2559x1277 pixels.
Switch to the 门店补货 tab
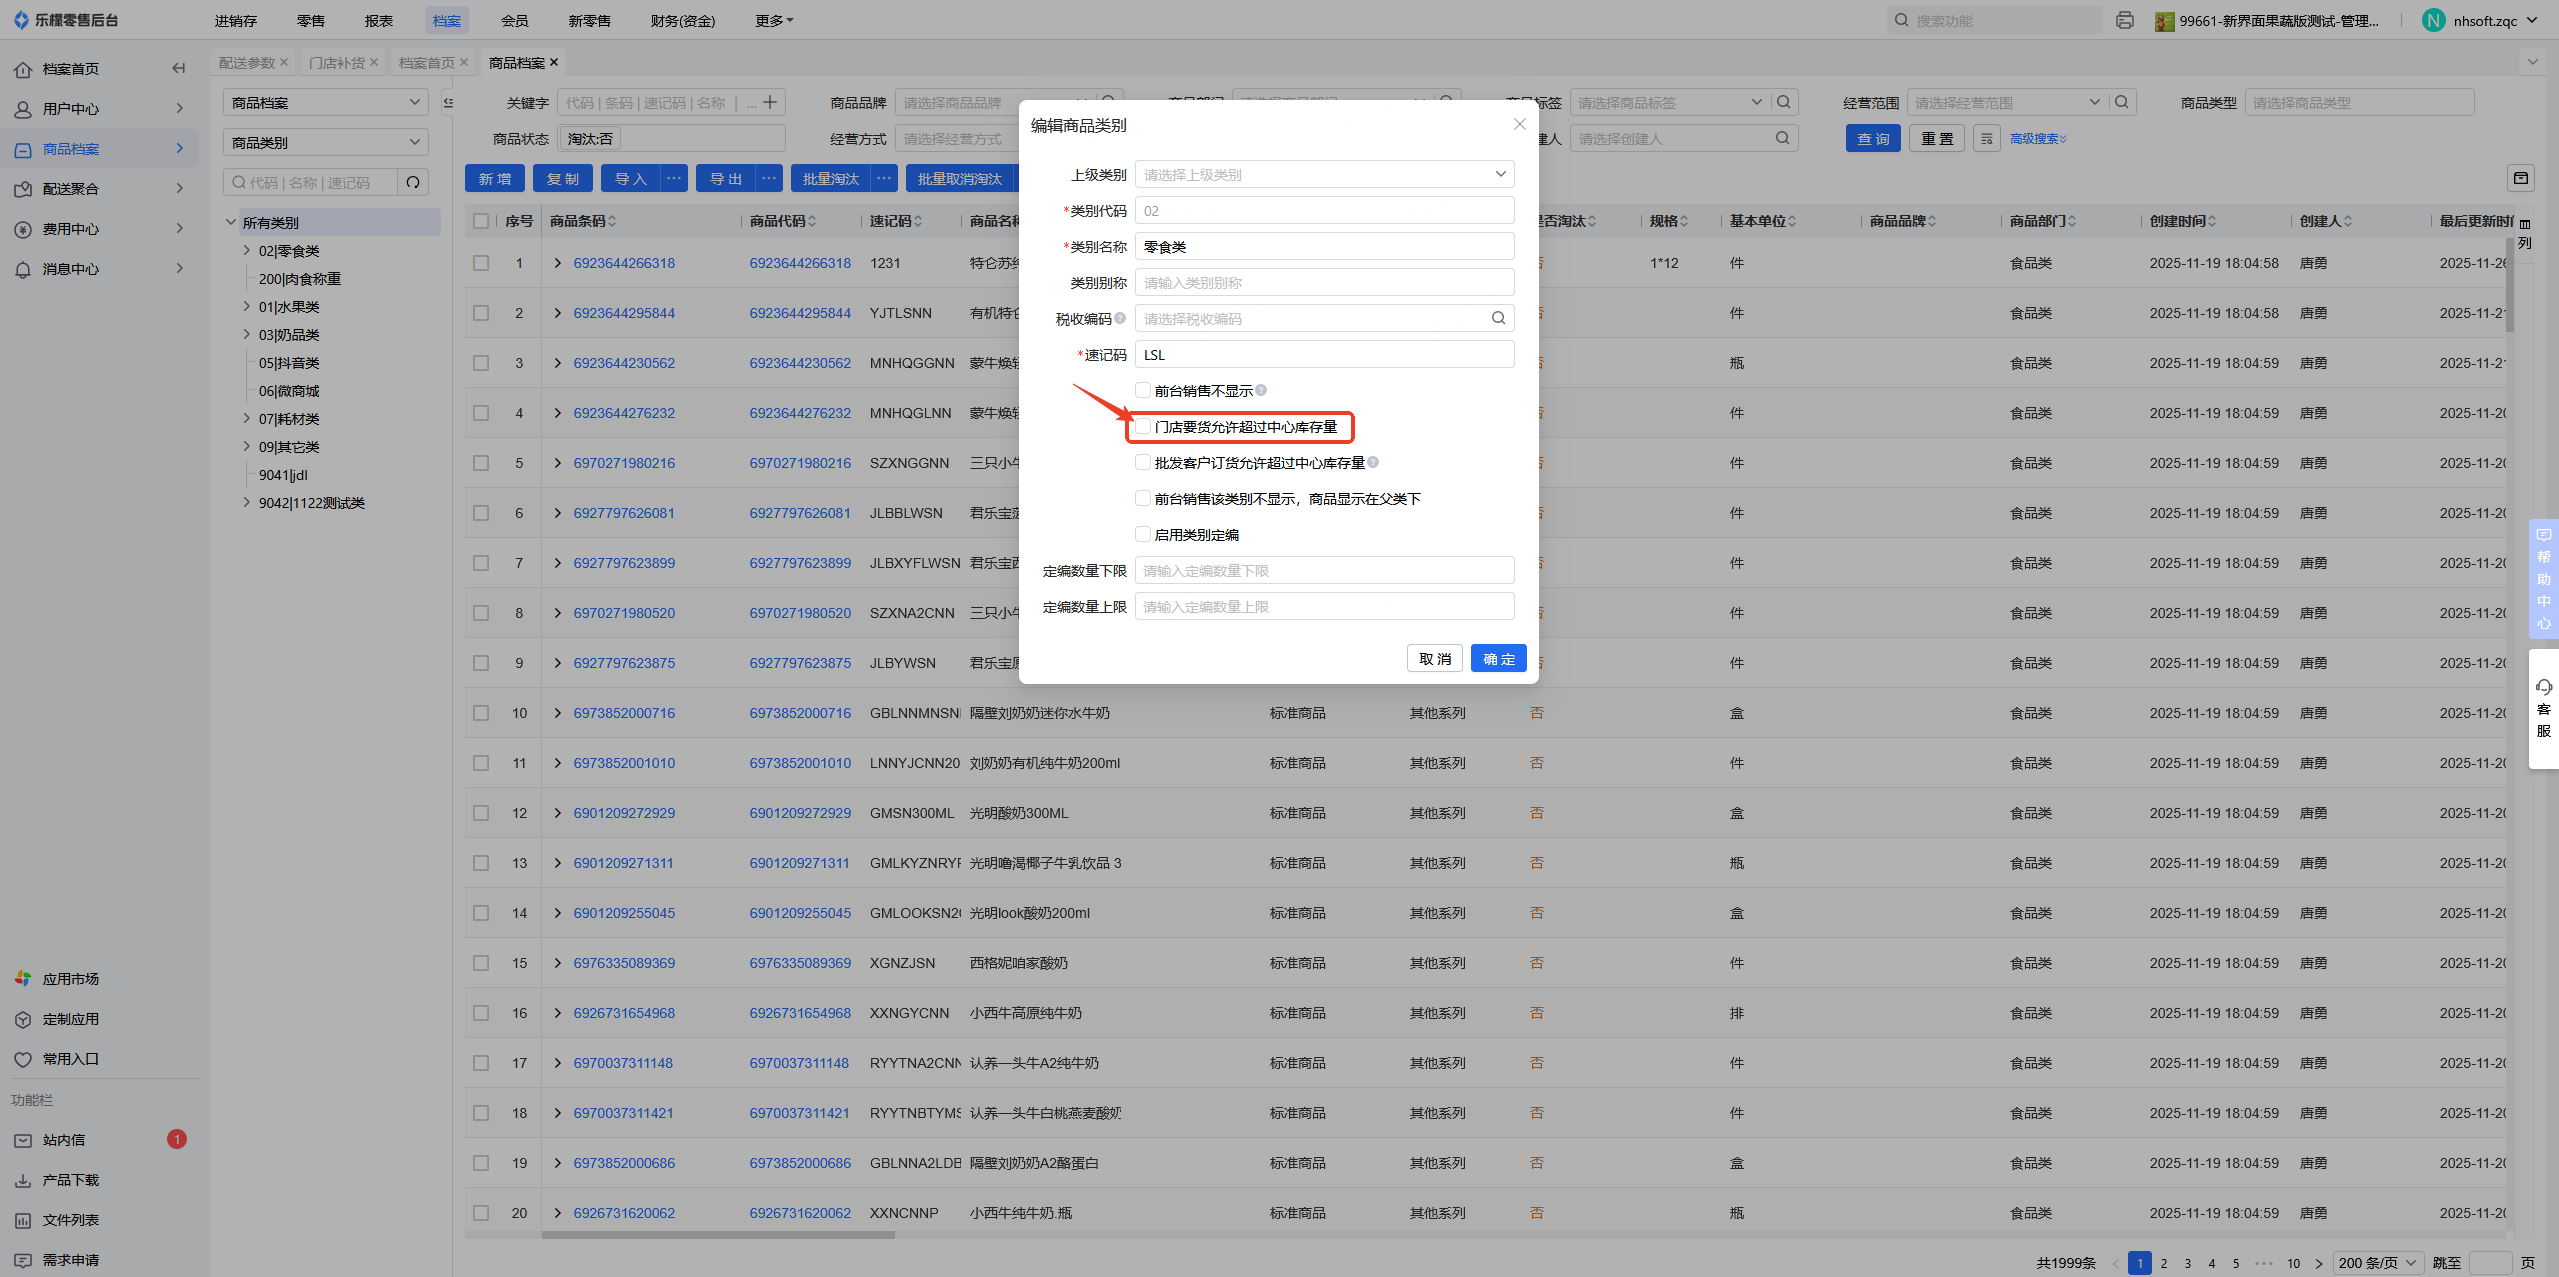coord(337,63)
